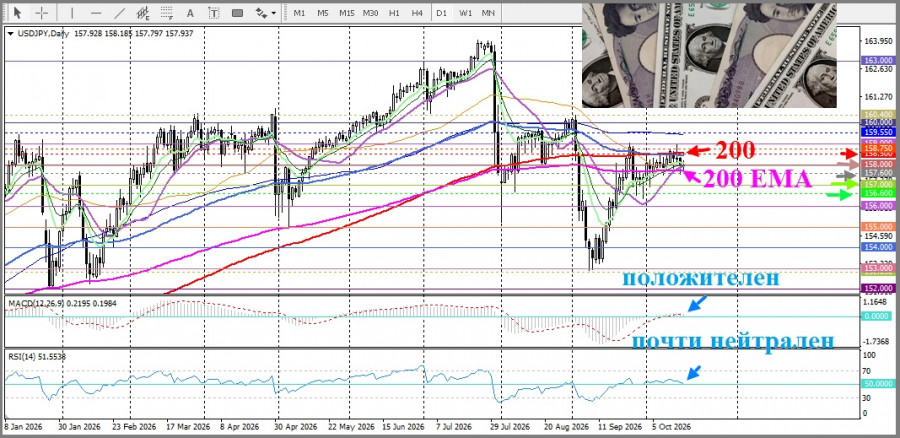Screen dimensions: 900x438
Task: Switch chart to H4 timeframe
Action: coord(417,12)
